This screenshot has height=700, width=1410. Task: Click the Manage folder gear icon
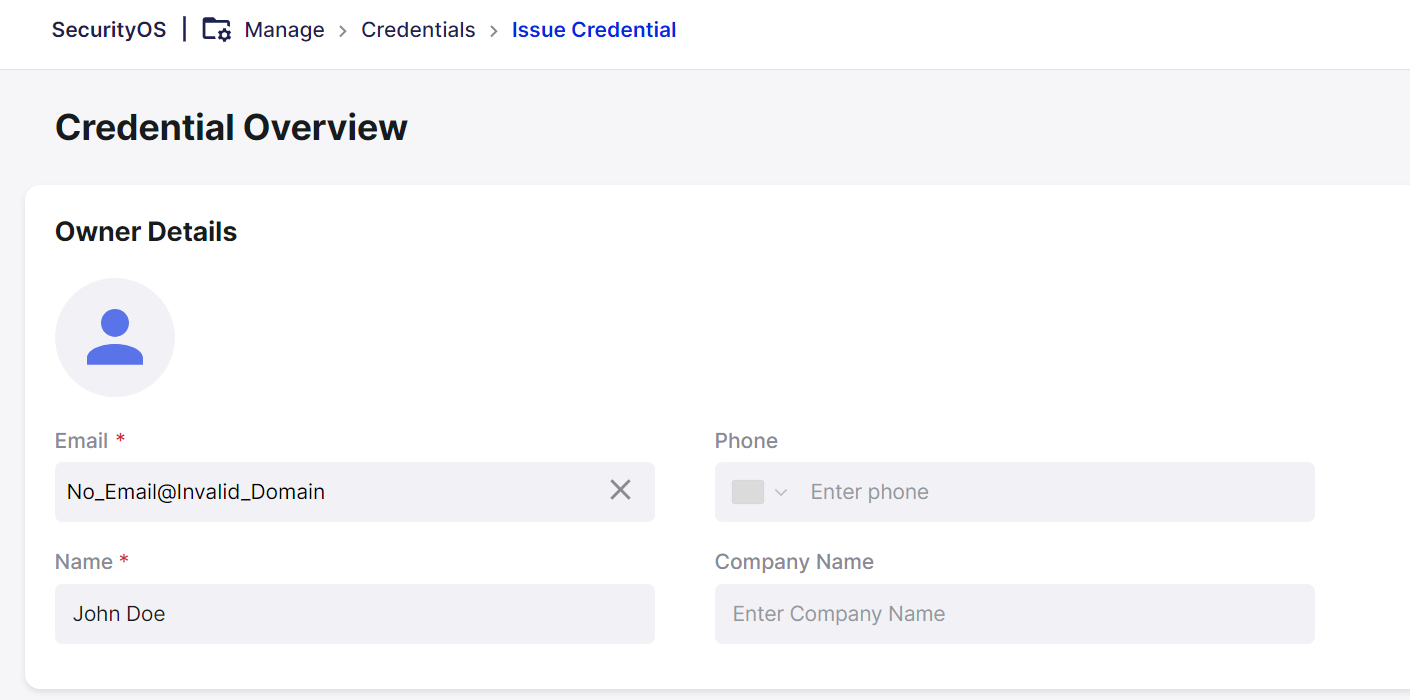tap(215, 30)
